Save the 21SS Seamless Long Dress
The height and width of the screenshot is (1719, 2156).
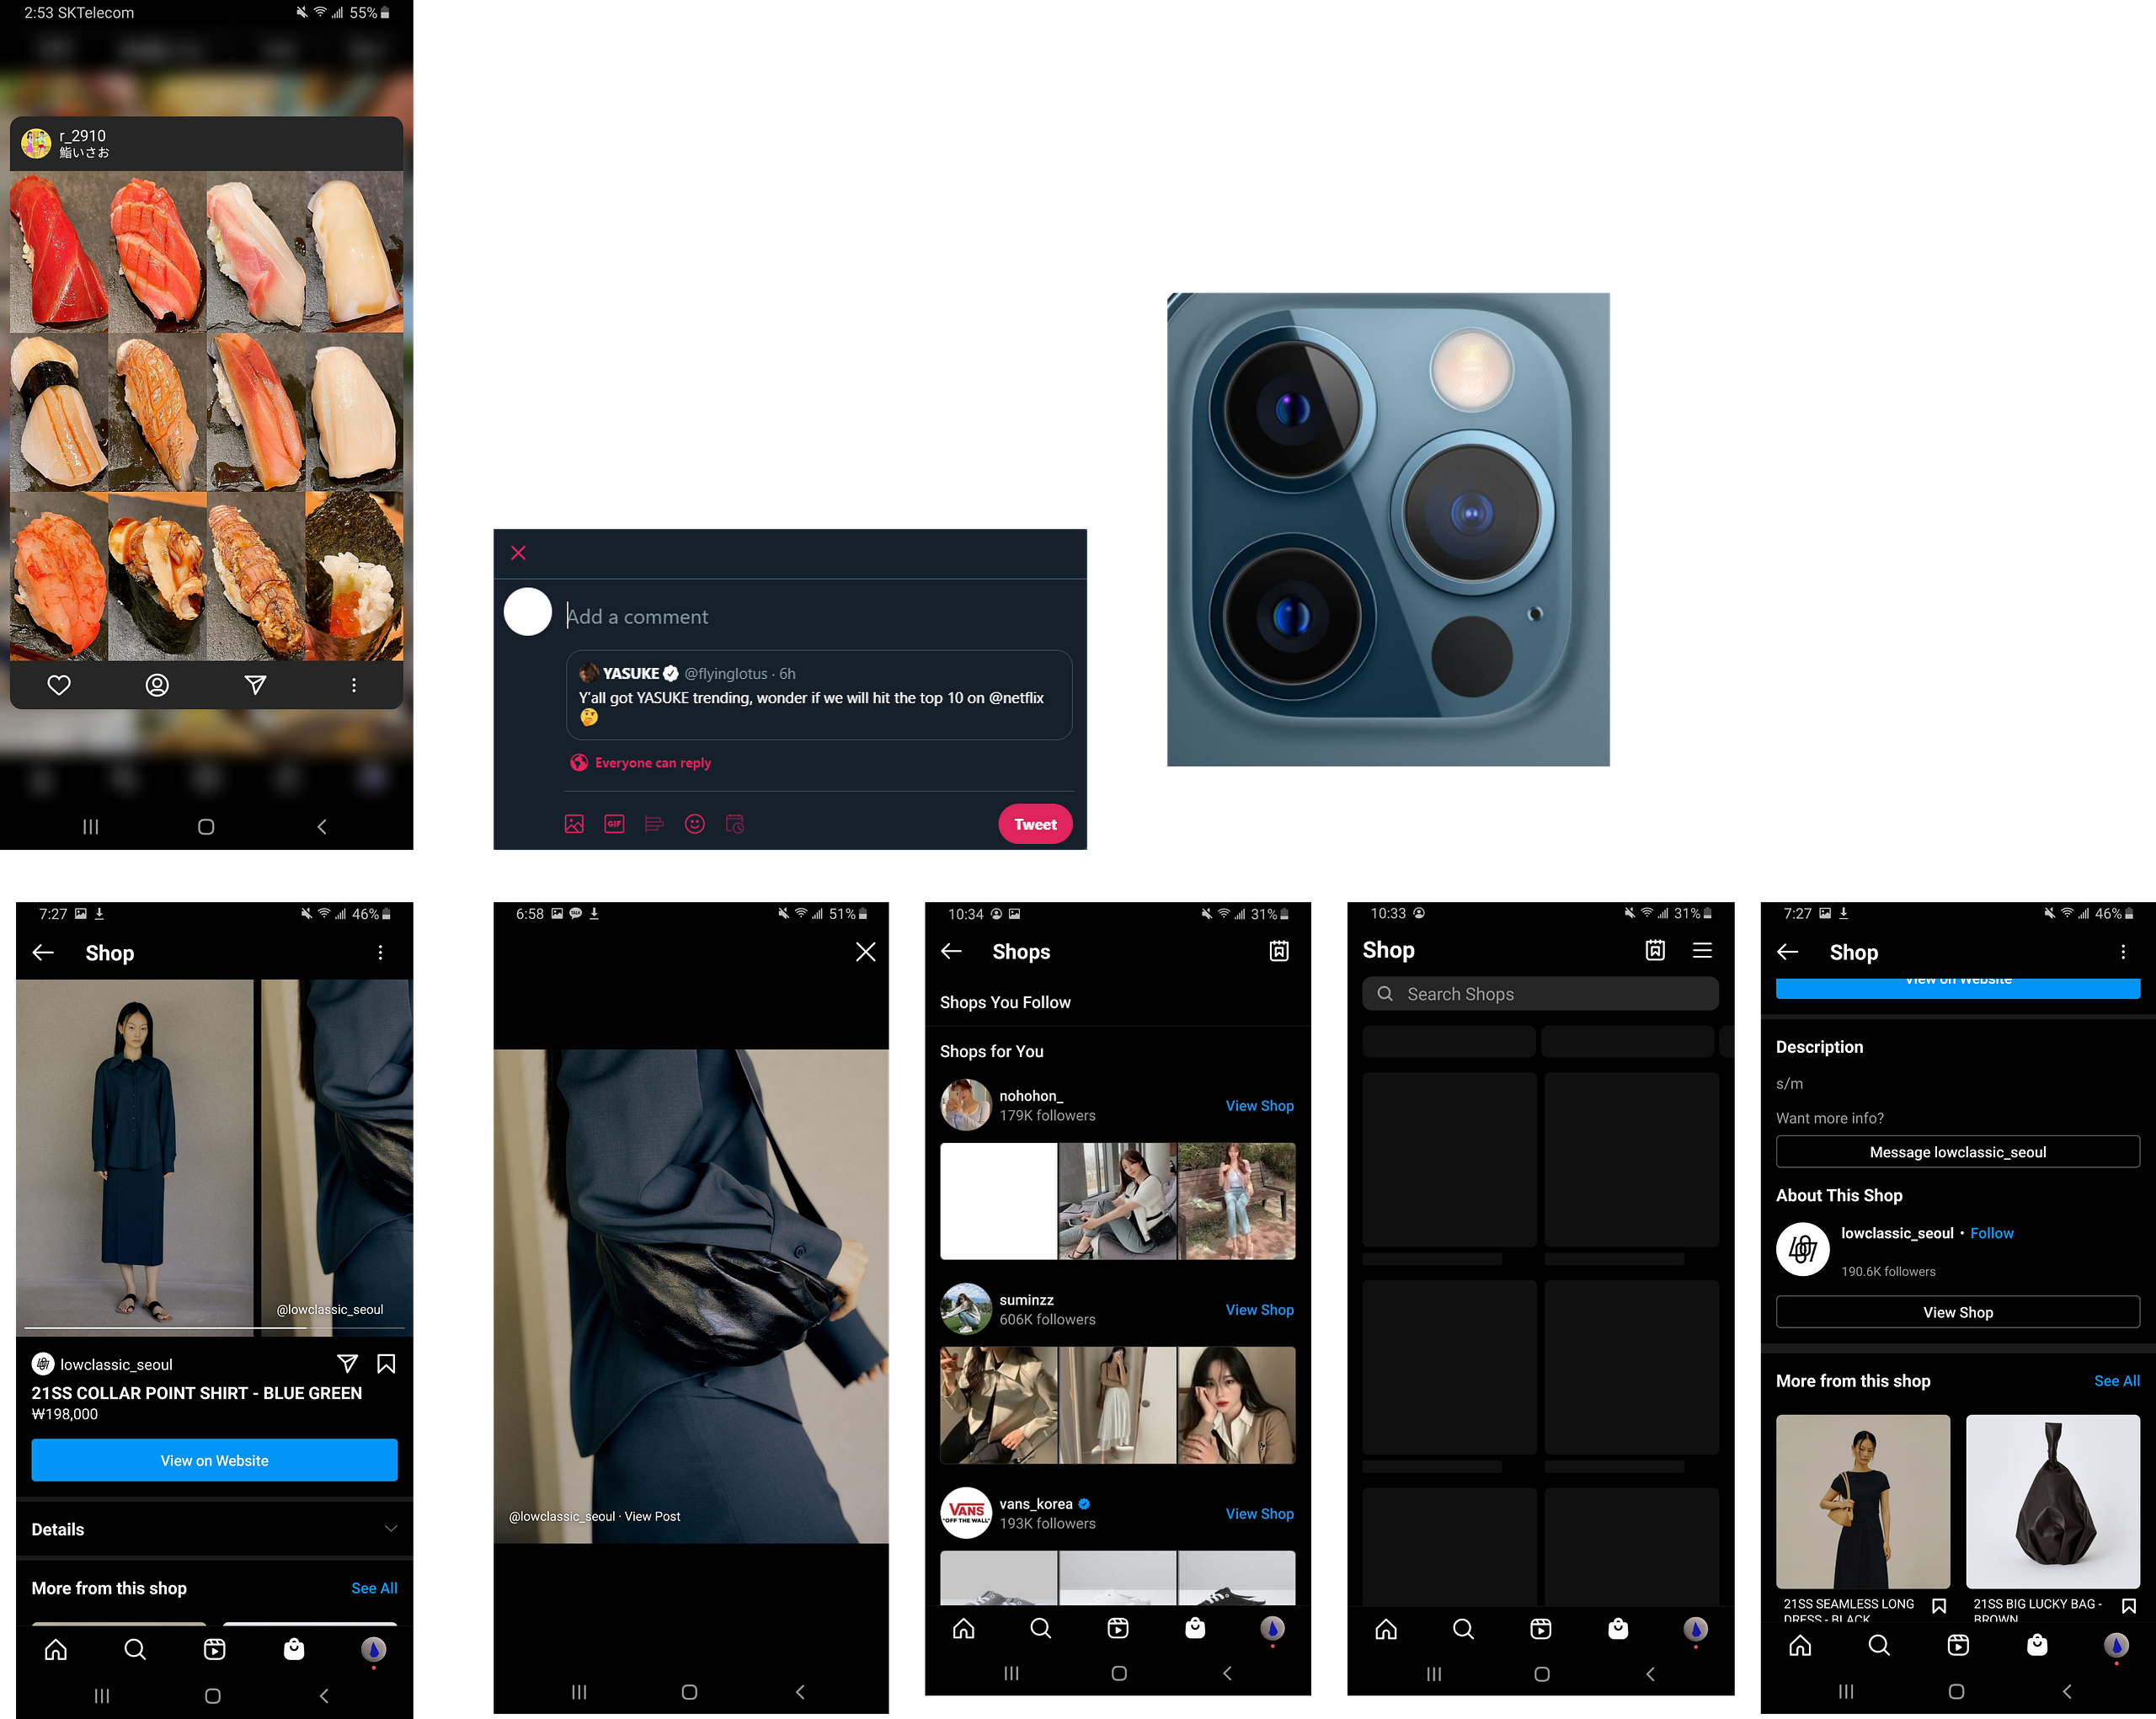pos(1938,1606)
